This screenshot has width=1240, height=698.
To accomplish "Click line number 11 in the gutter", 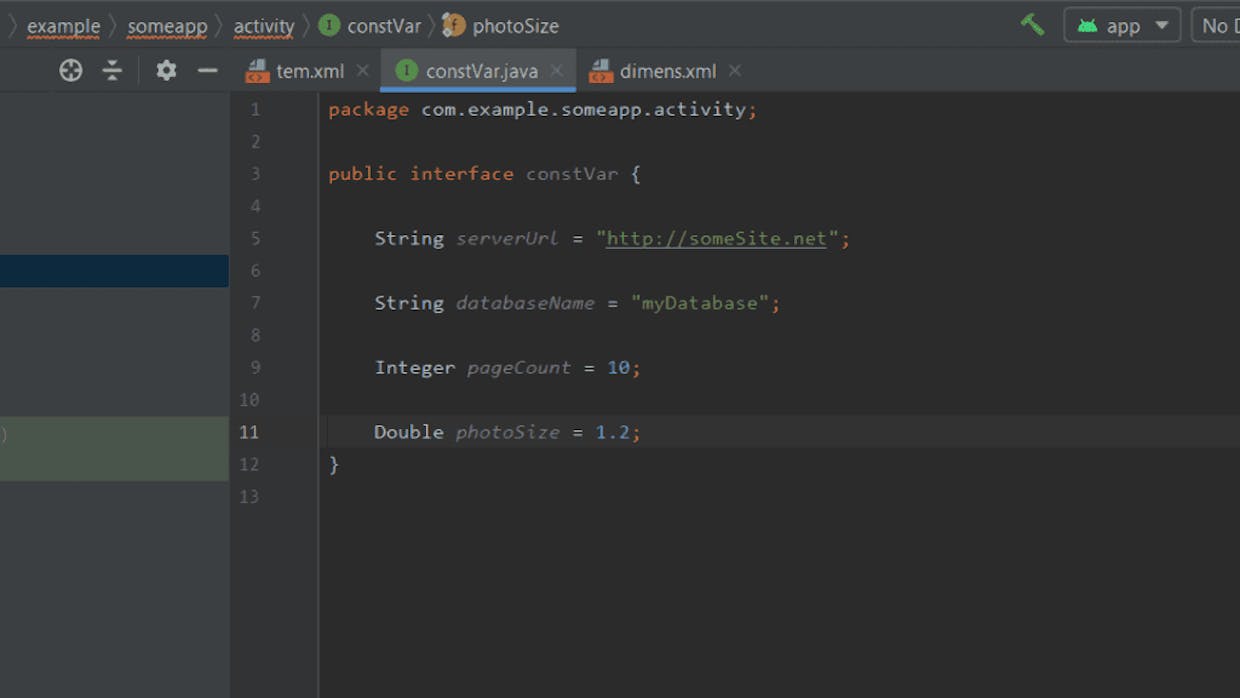I will point(249,432).
